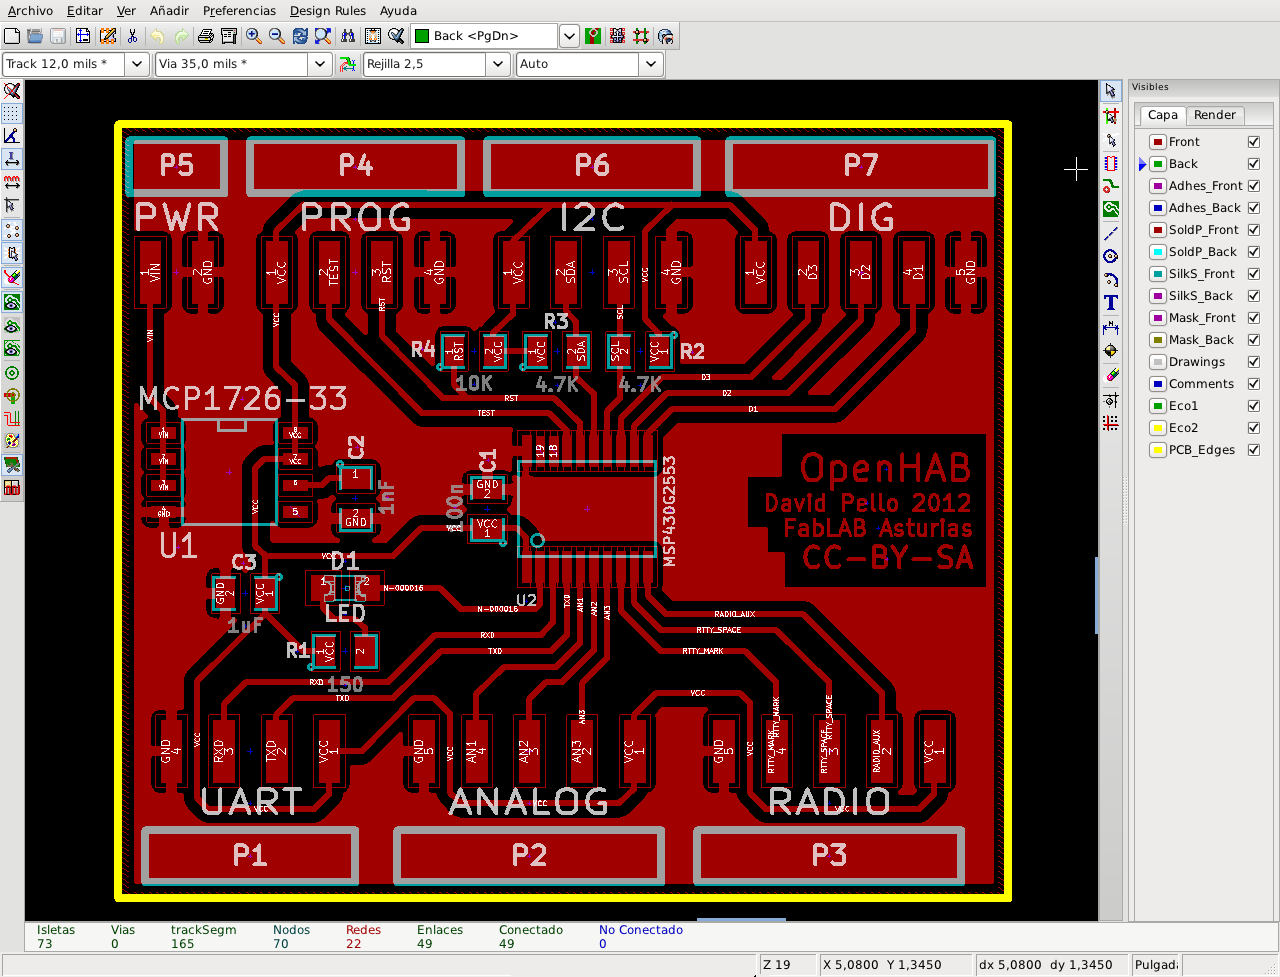The height and width of the screenshot is (977, 1280).
Task: Open the Track 12,0 mils width dropdown
Action: (137, 64)
